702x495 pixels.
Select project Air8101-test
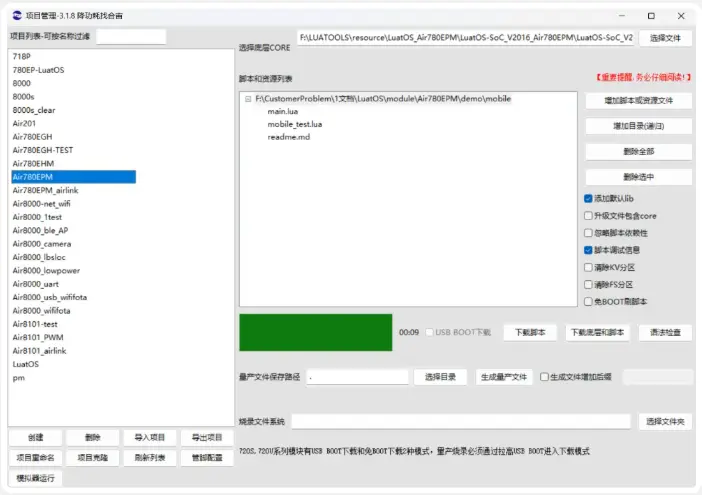pos(35,324)
